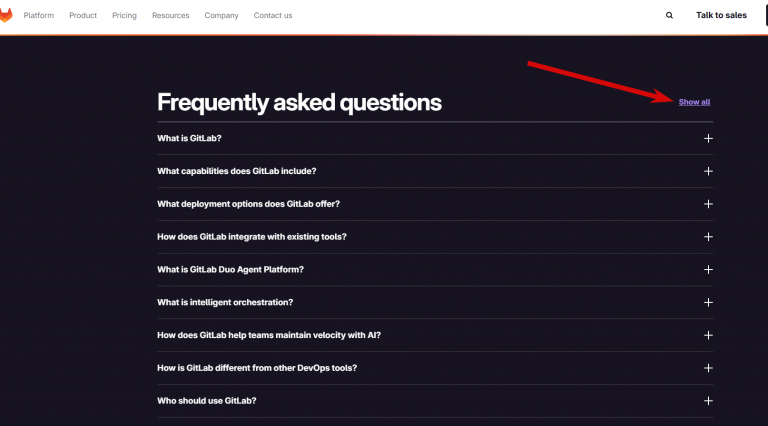This screenshot has height=426, width=768.
Task: Click plus icon beside capabilities question
Action: pos(708,171)
